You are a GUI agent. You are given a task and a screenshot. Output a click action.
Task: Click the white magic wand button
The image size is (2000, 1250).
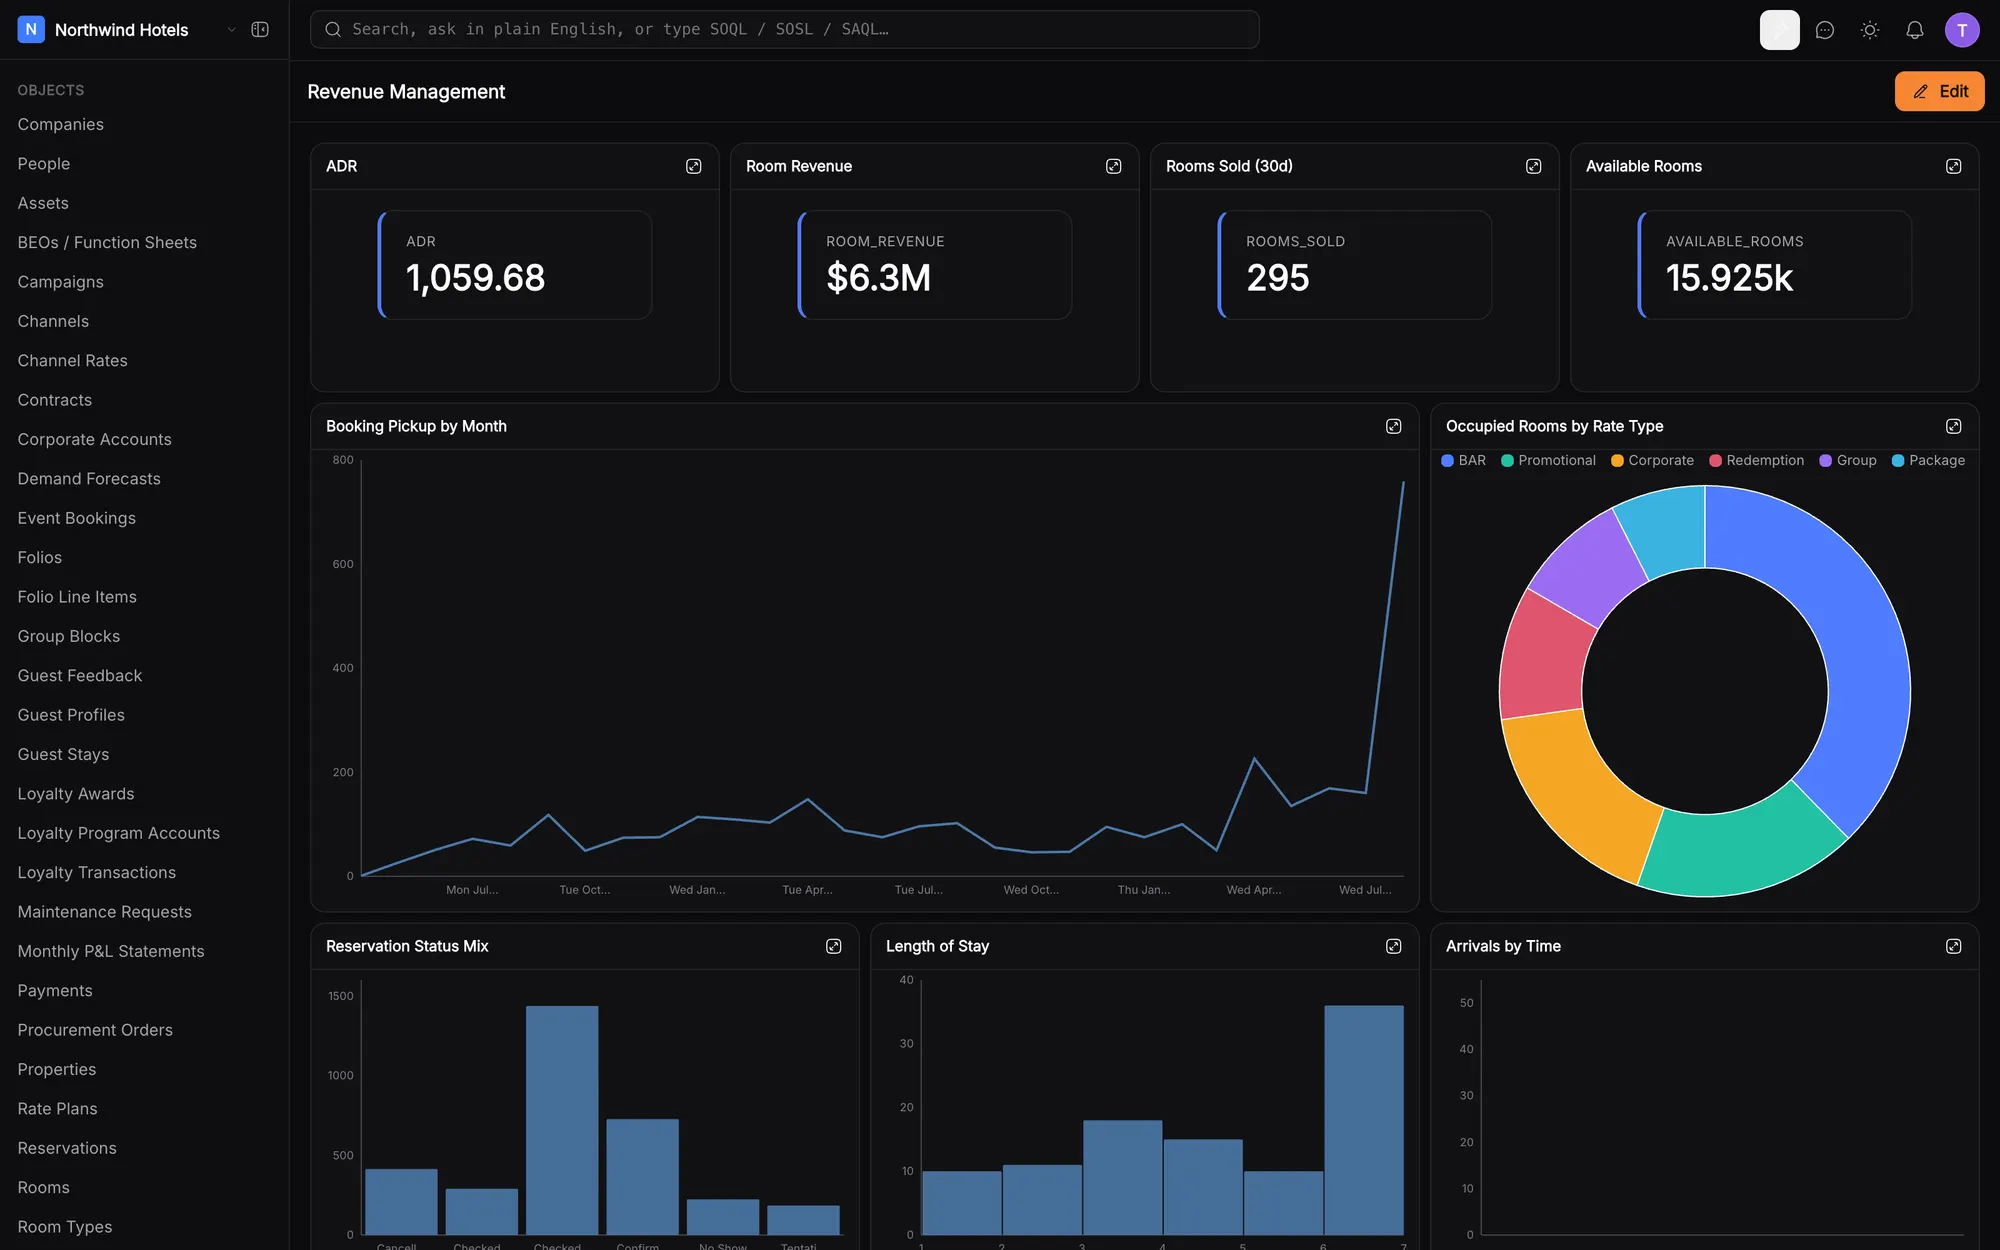(1780, 30)
